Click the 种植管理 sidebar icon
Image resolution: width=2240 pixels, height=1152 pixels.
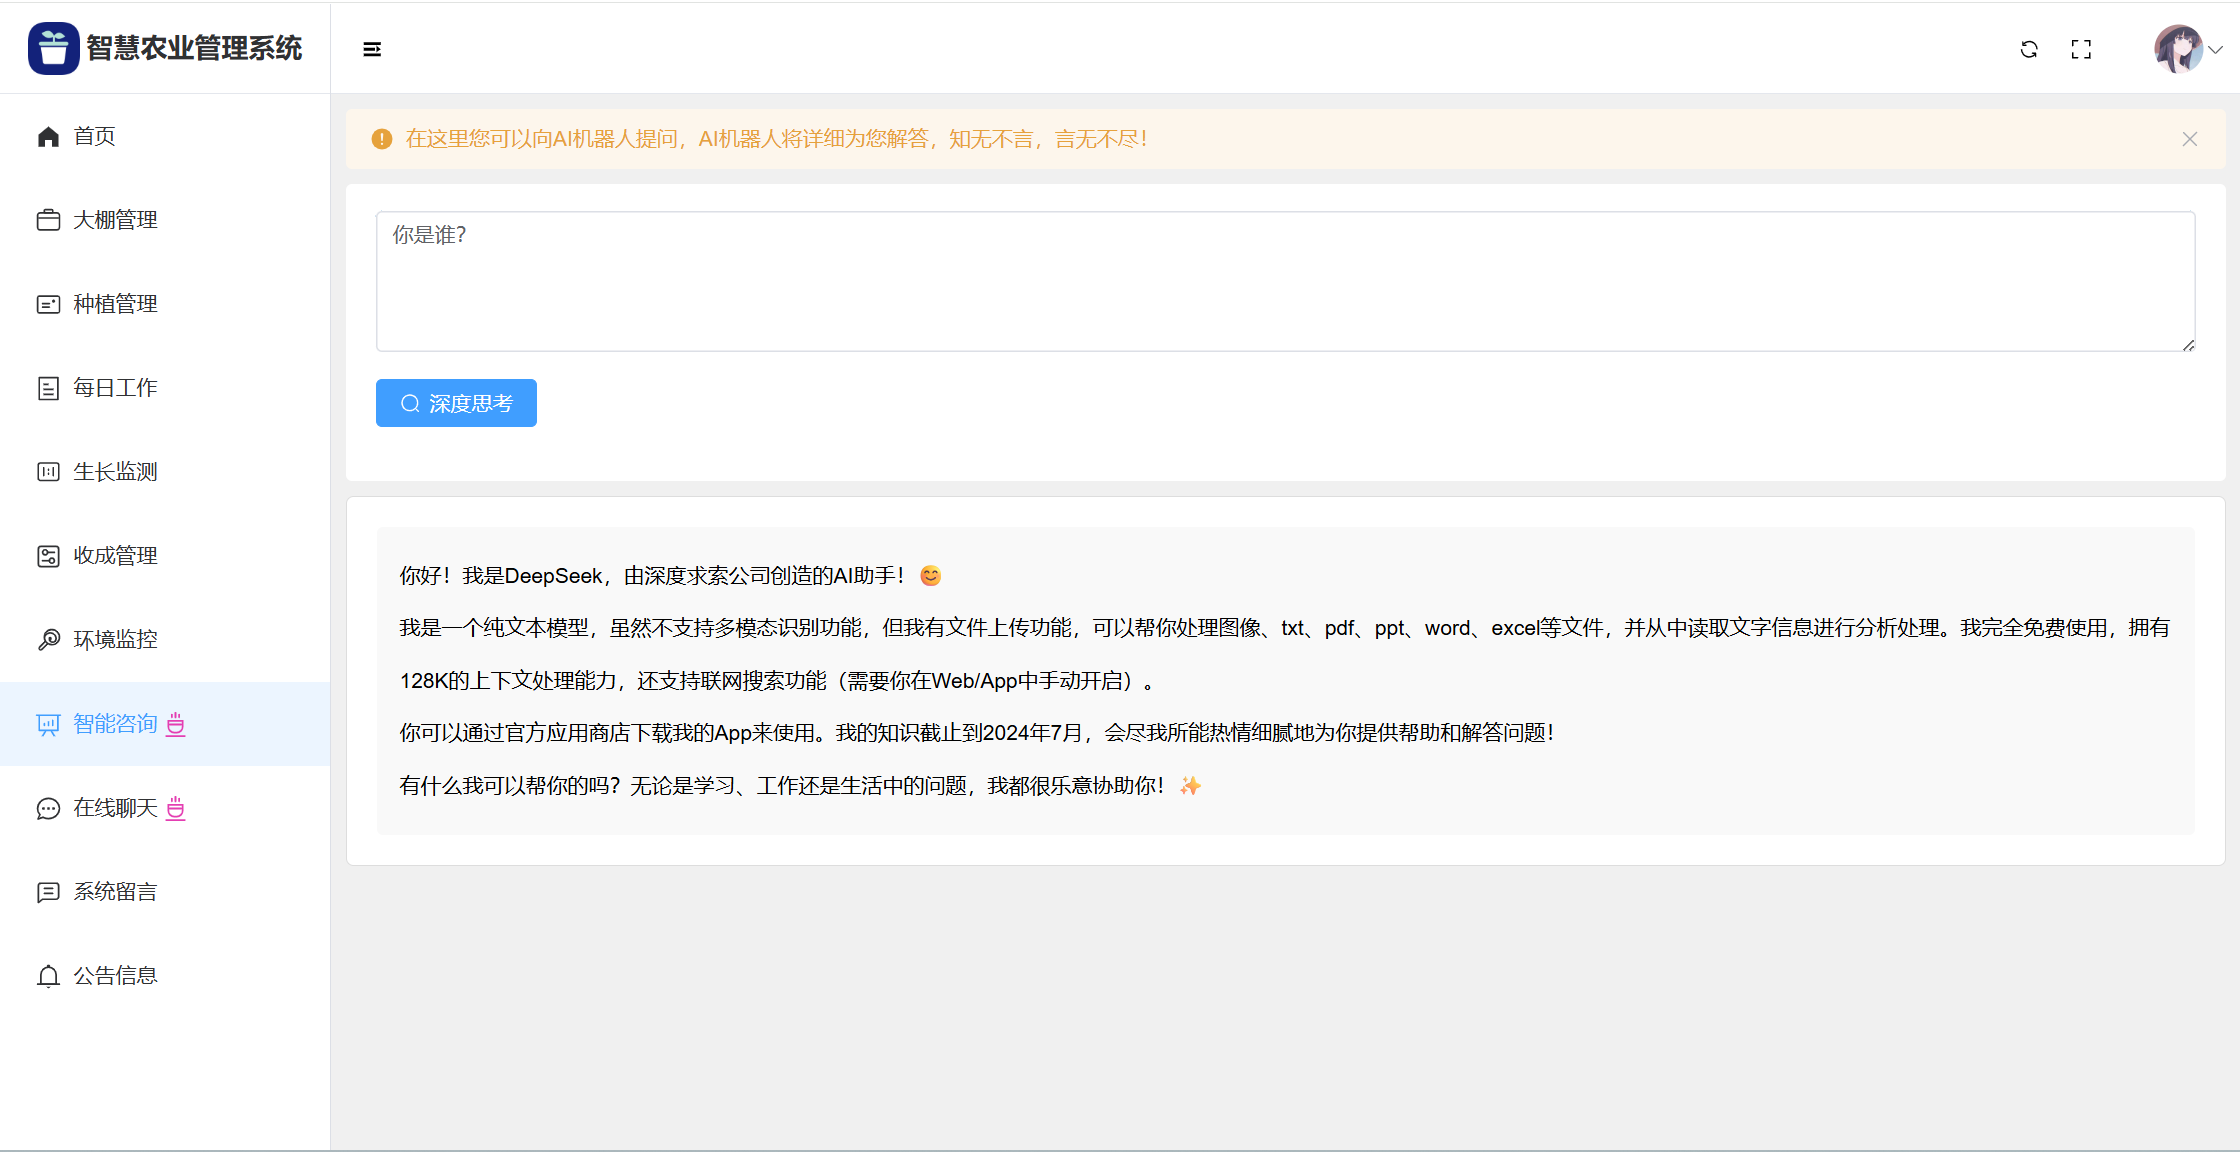coord(48,304)
